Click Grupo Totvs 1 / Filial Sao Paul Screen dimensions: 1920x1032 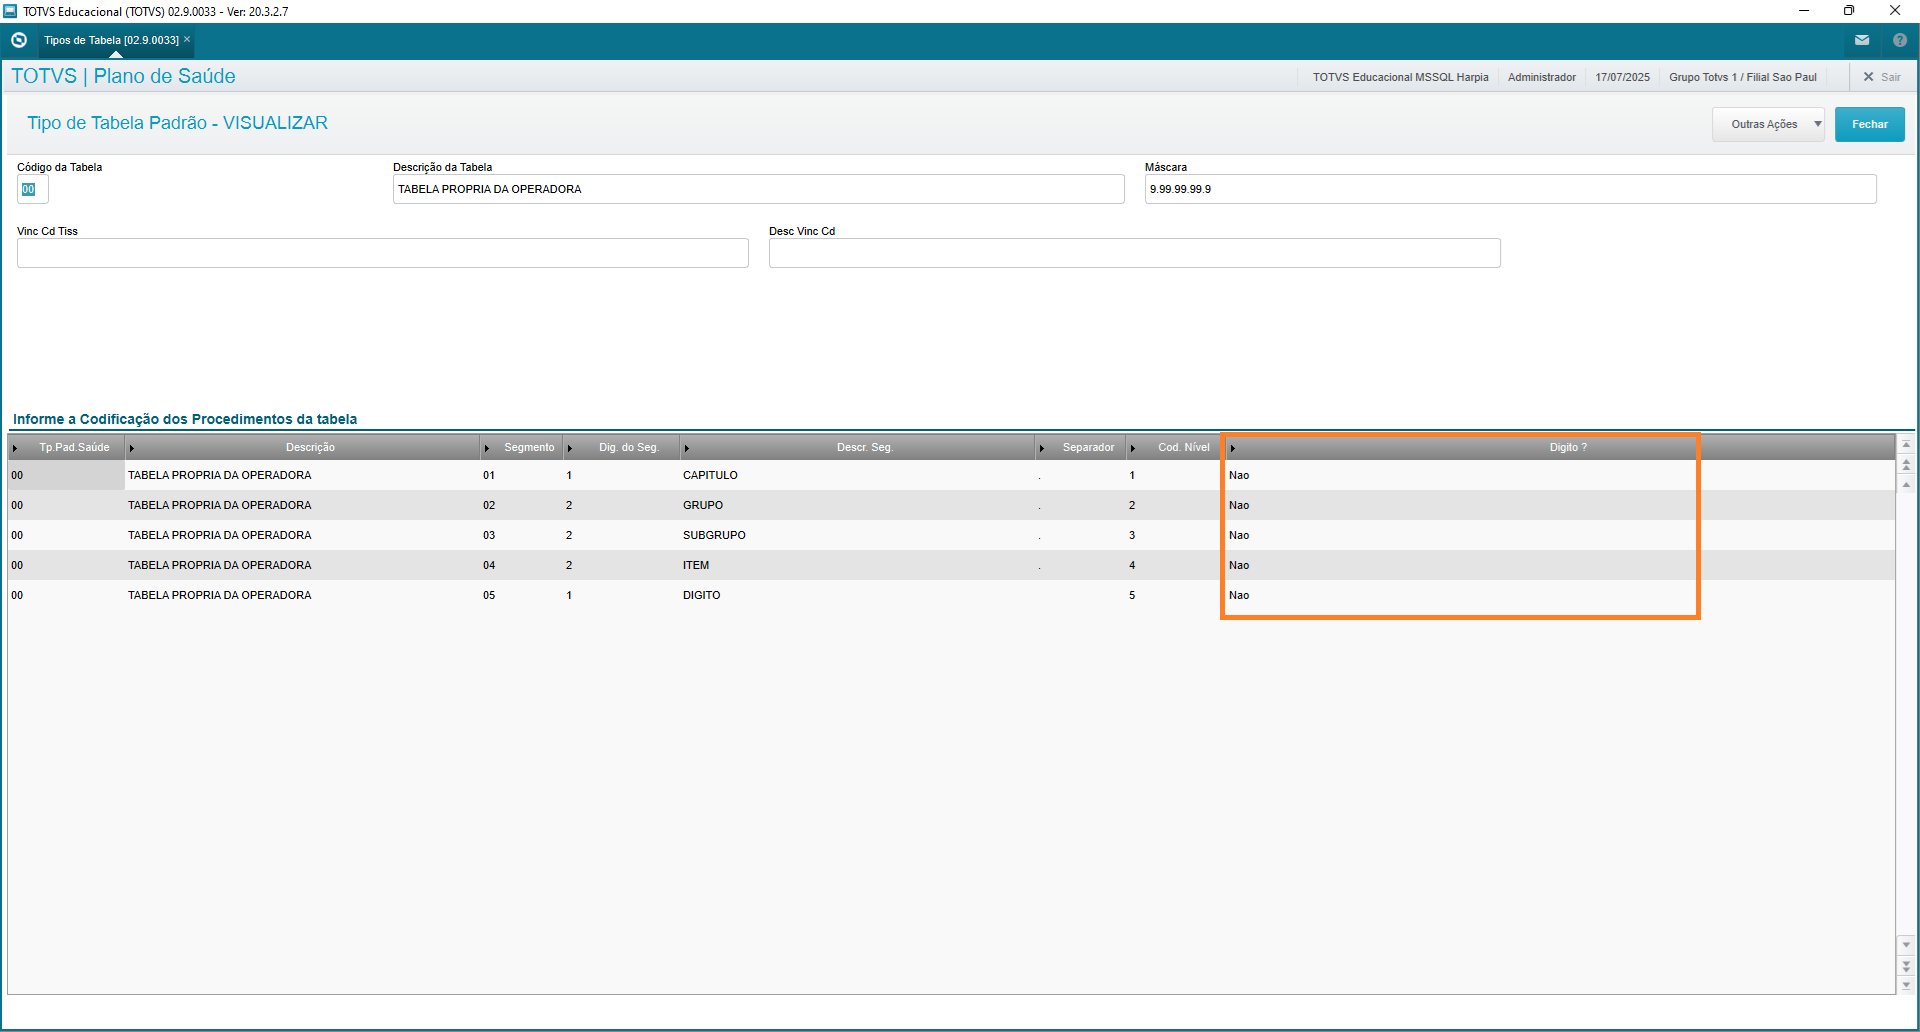click(x=1742, y=77)
